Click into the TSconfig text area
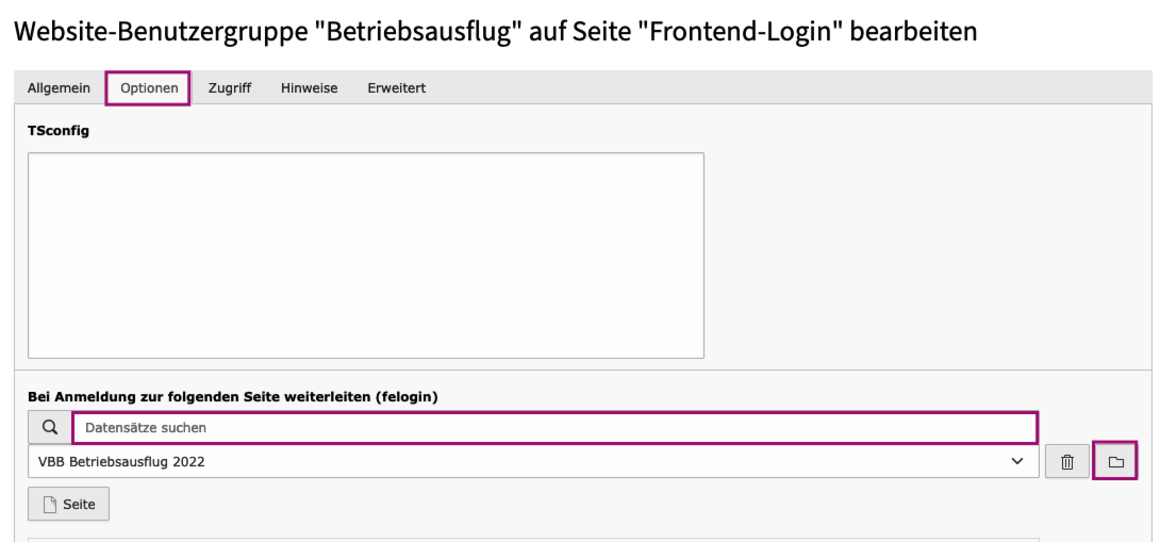This screenshot has width=1160, height=542. tap(365, 255)
